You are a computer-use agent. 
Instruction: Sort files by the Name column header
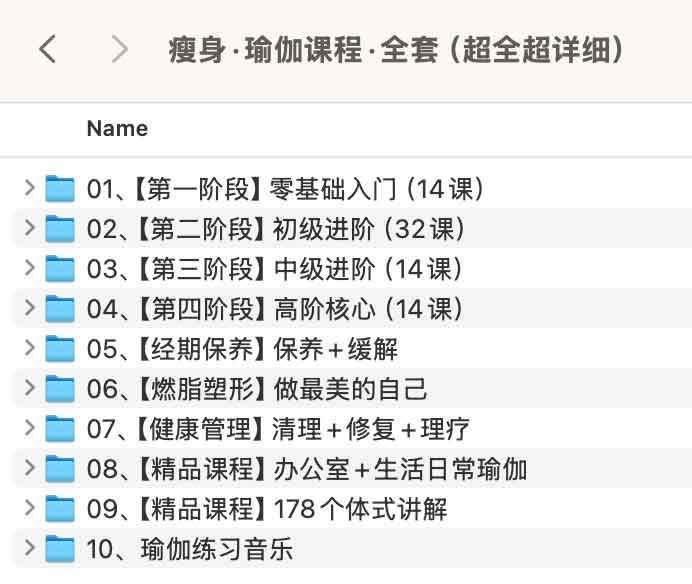point(117,129)
